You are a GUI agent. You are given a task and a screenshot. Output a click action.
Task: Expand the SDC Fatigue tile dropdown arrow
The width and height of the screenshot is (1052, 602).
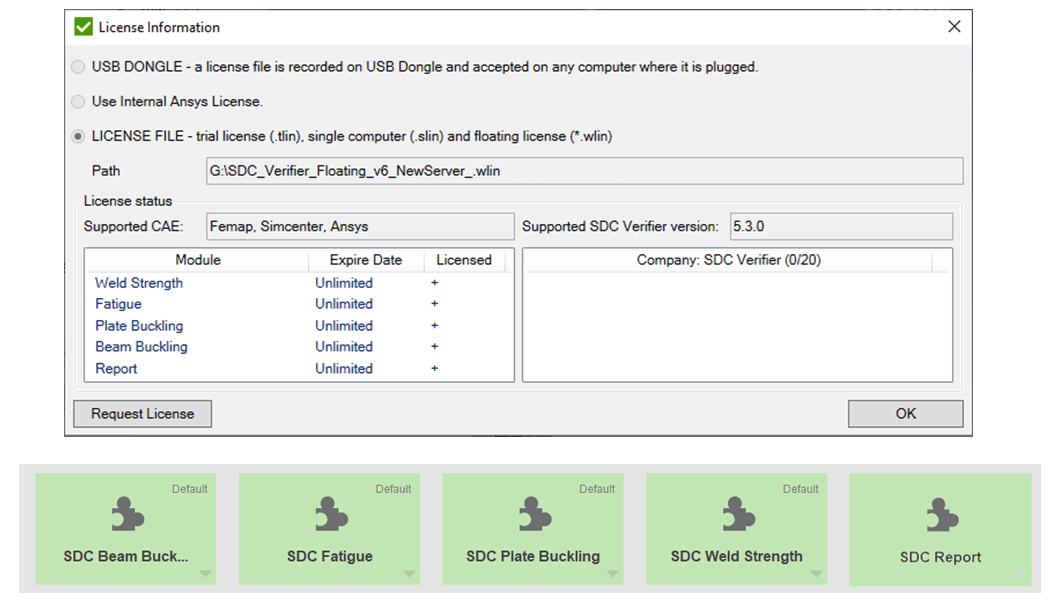click(409, 574)
